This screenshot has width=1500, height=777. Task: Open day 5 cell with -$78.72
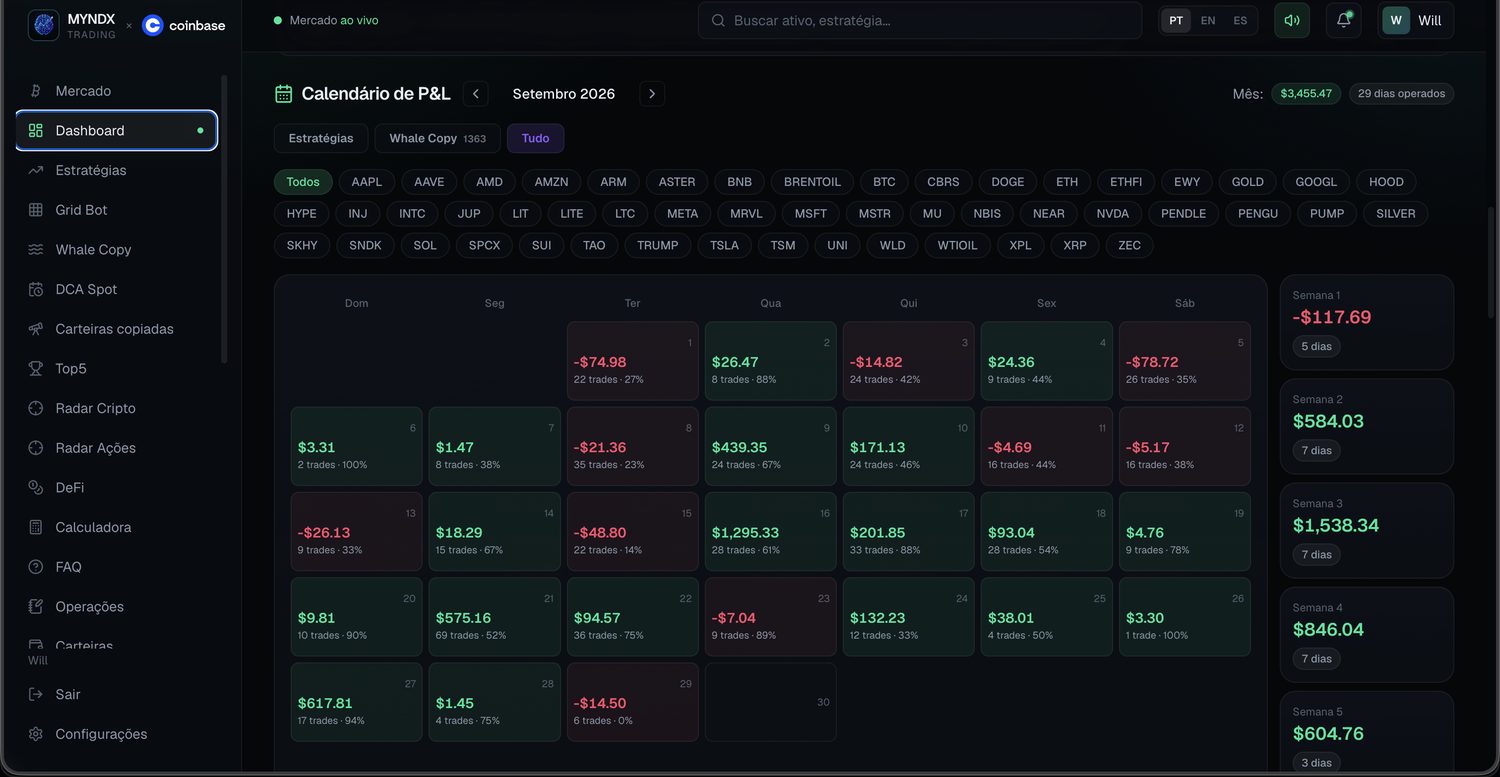[1185, 363]
